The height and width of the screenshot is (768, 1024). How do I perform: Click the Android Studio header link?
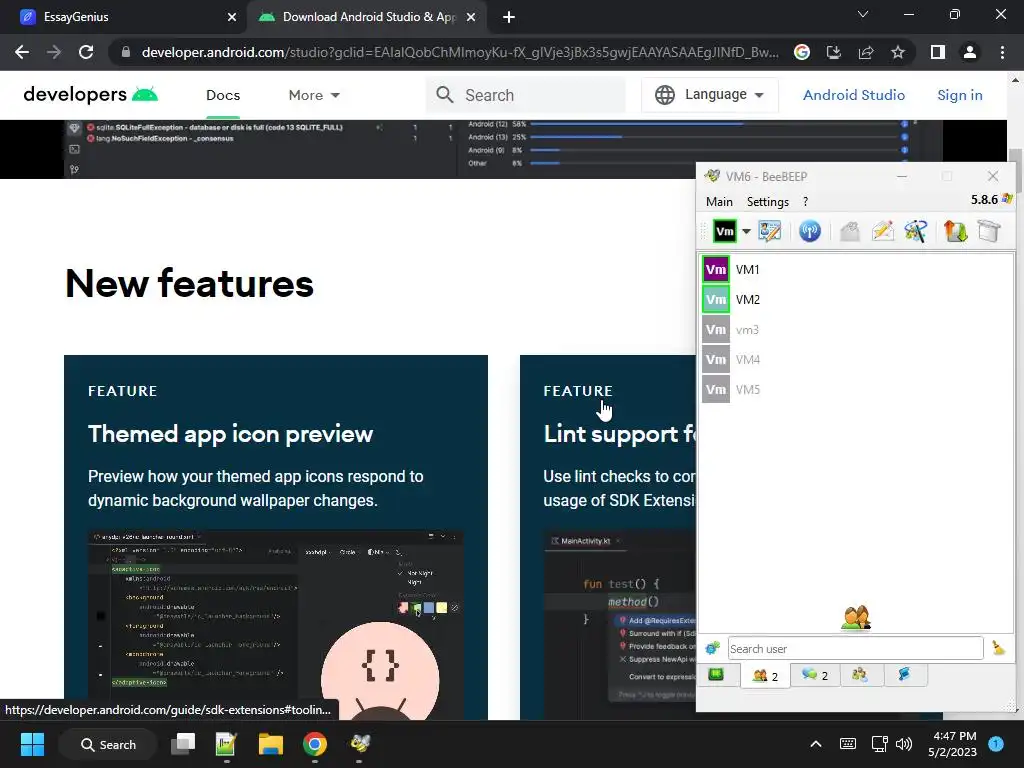coord(854,95)
